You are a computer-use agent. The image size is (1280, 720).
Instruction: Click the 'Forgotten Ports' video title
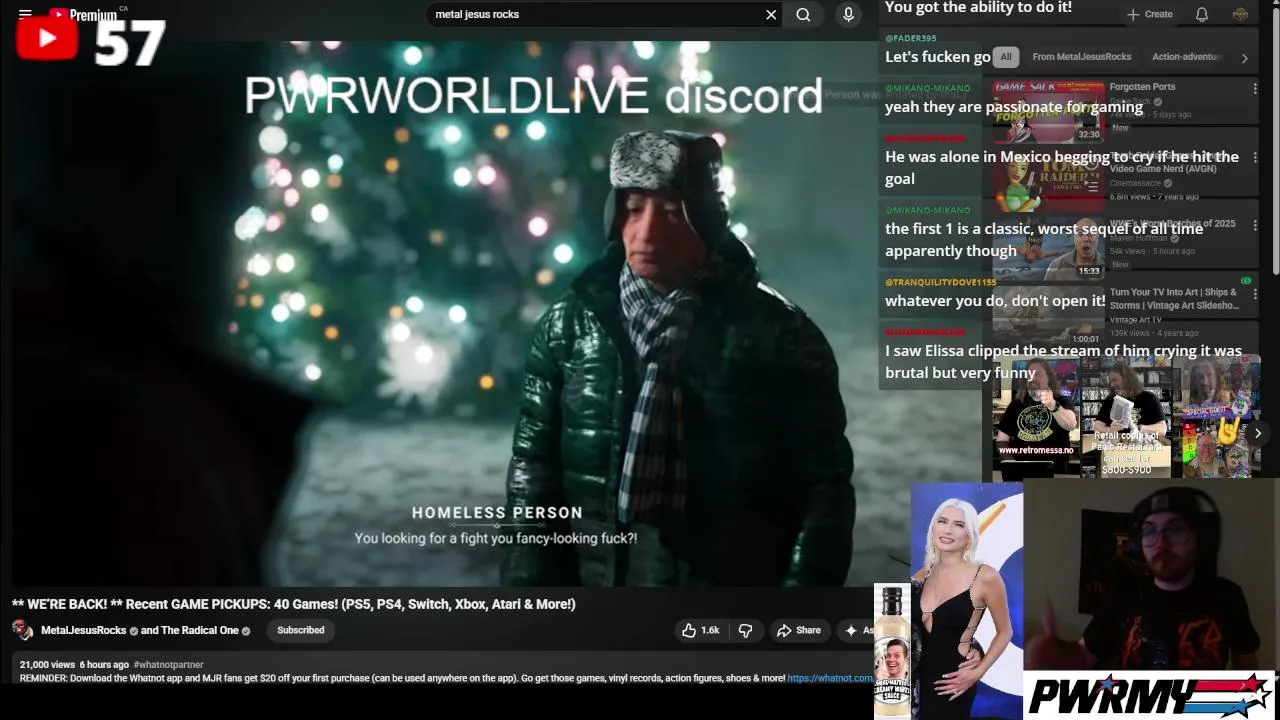(1142, 87)
